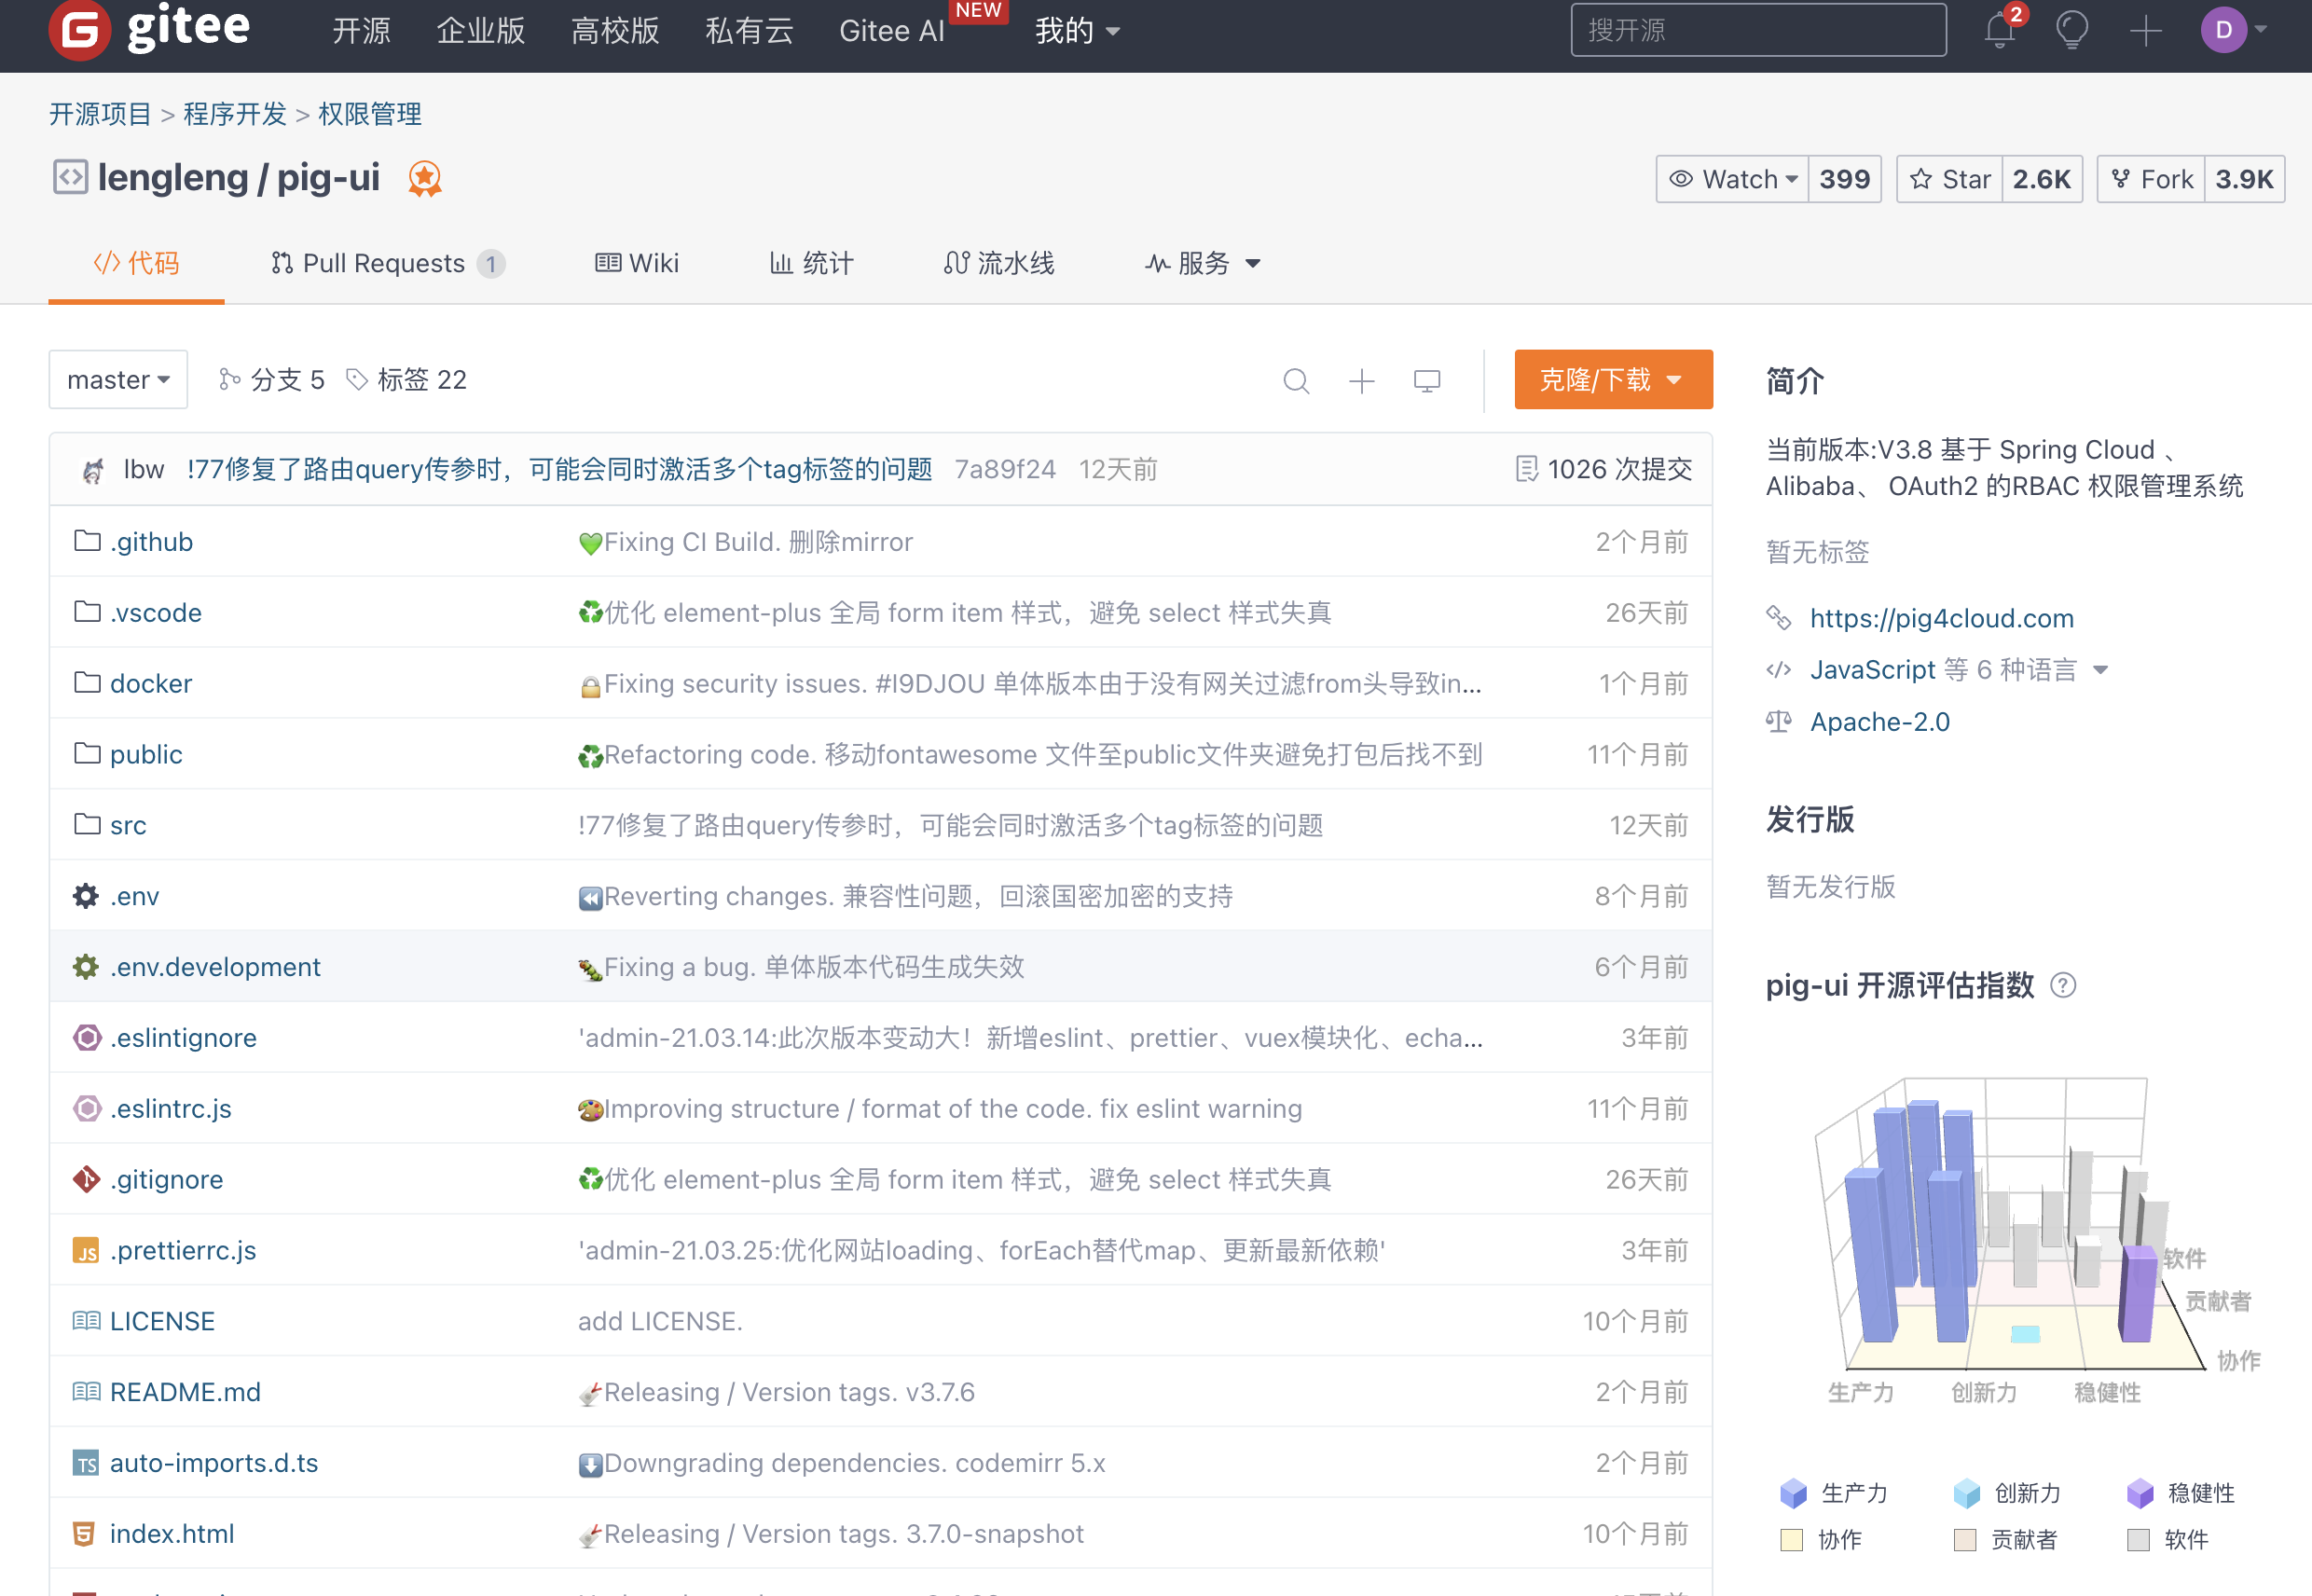Click the plus new file icon in toolbar
2312x1596 pixels.
coord(1361,381)
